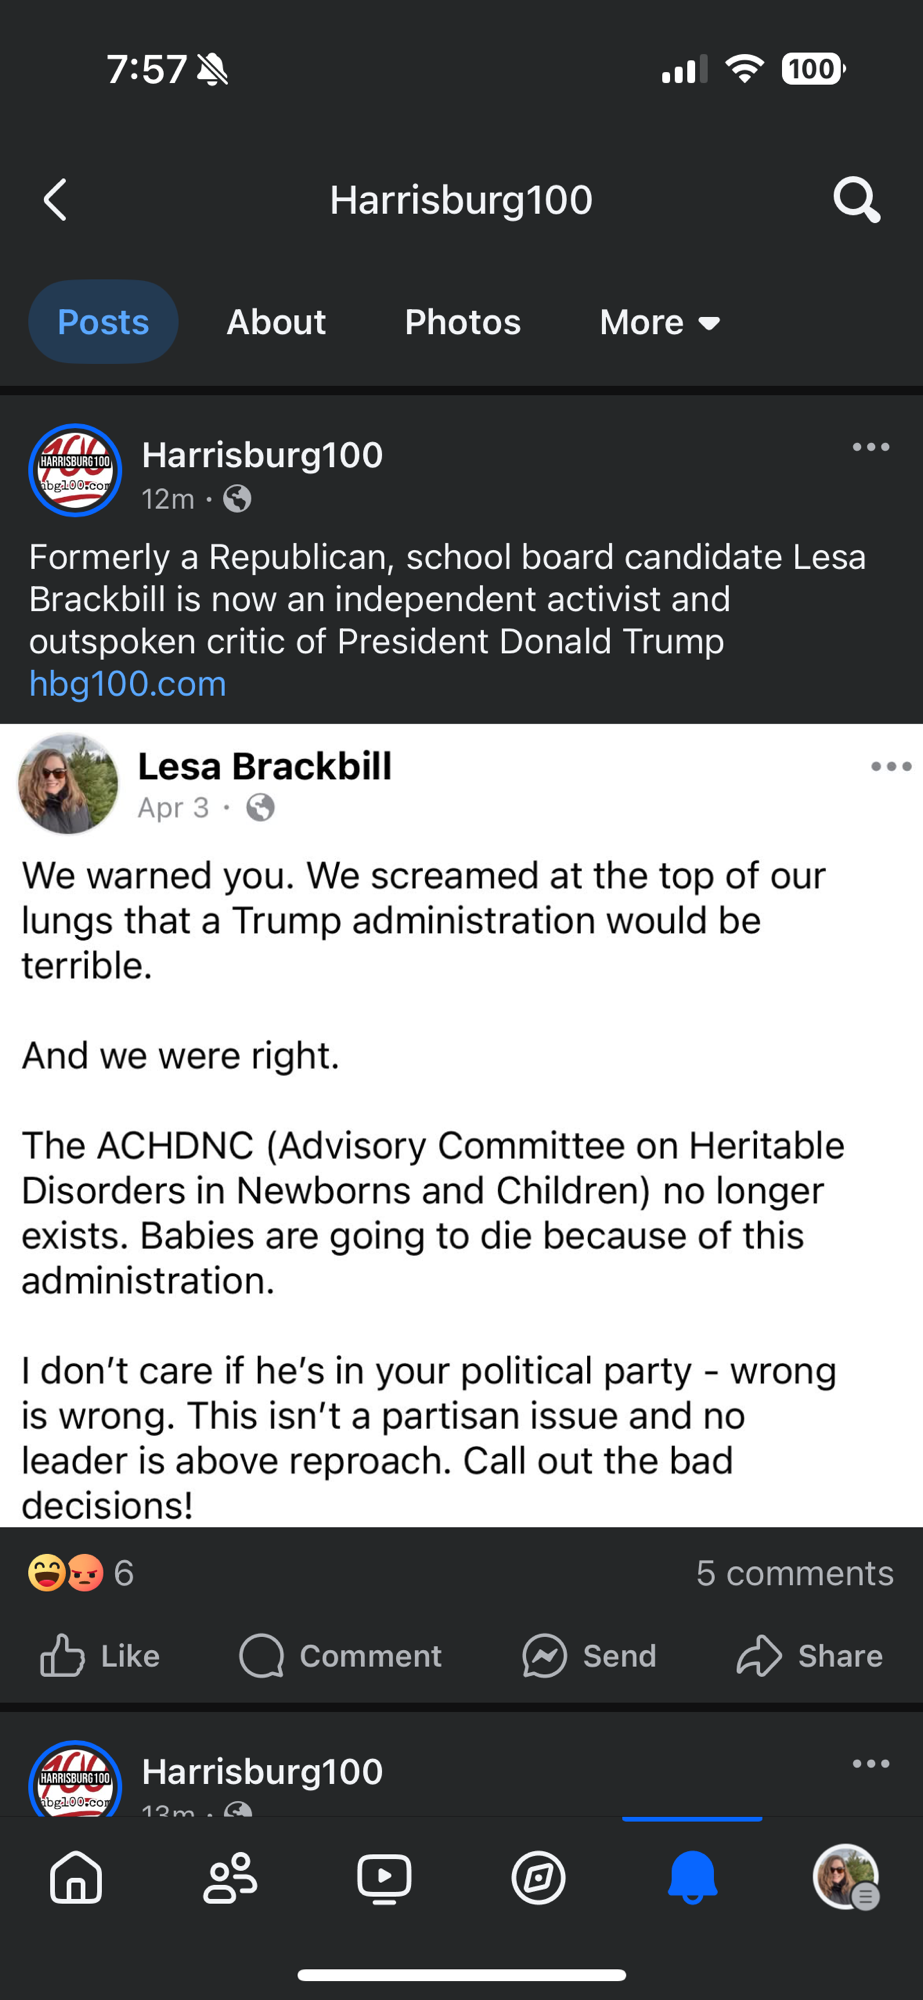Image resolution: width=923 pixels, height=2000 pixels.
Task: Open the Notifications bell icon
Action: point(692,1877)
